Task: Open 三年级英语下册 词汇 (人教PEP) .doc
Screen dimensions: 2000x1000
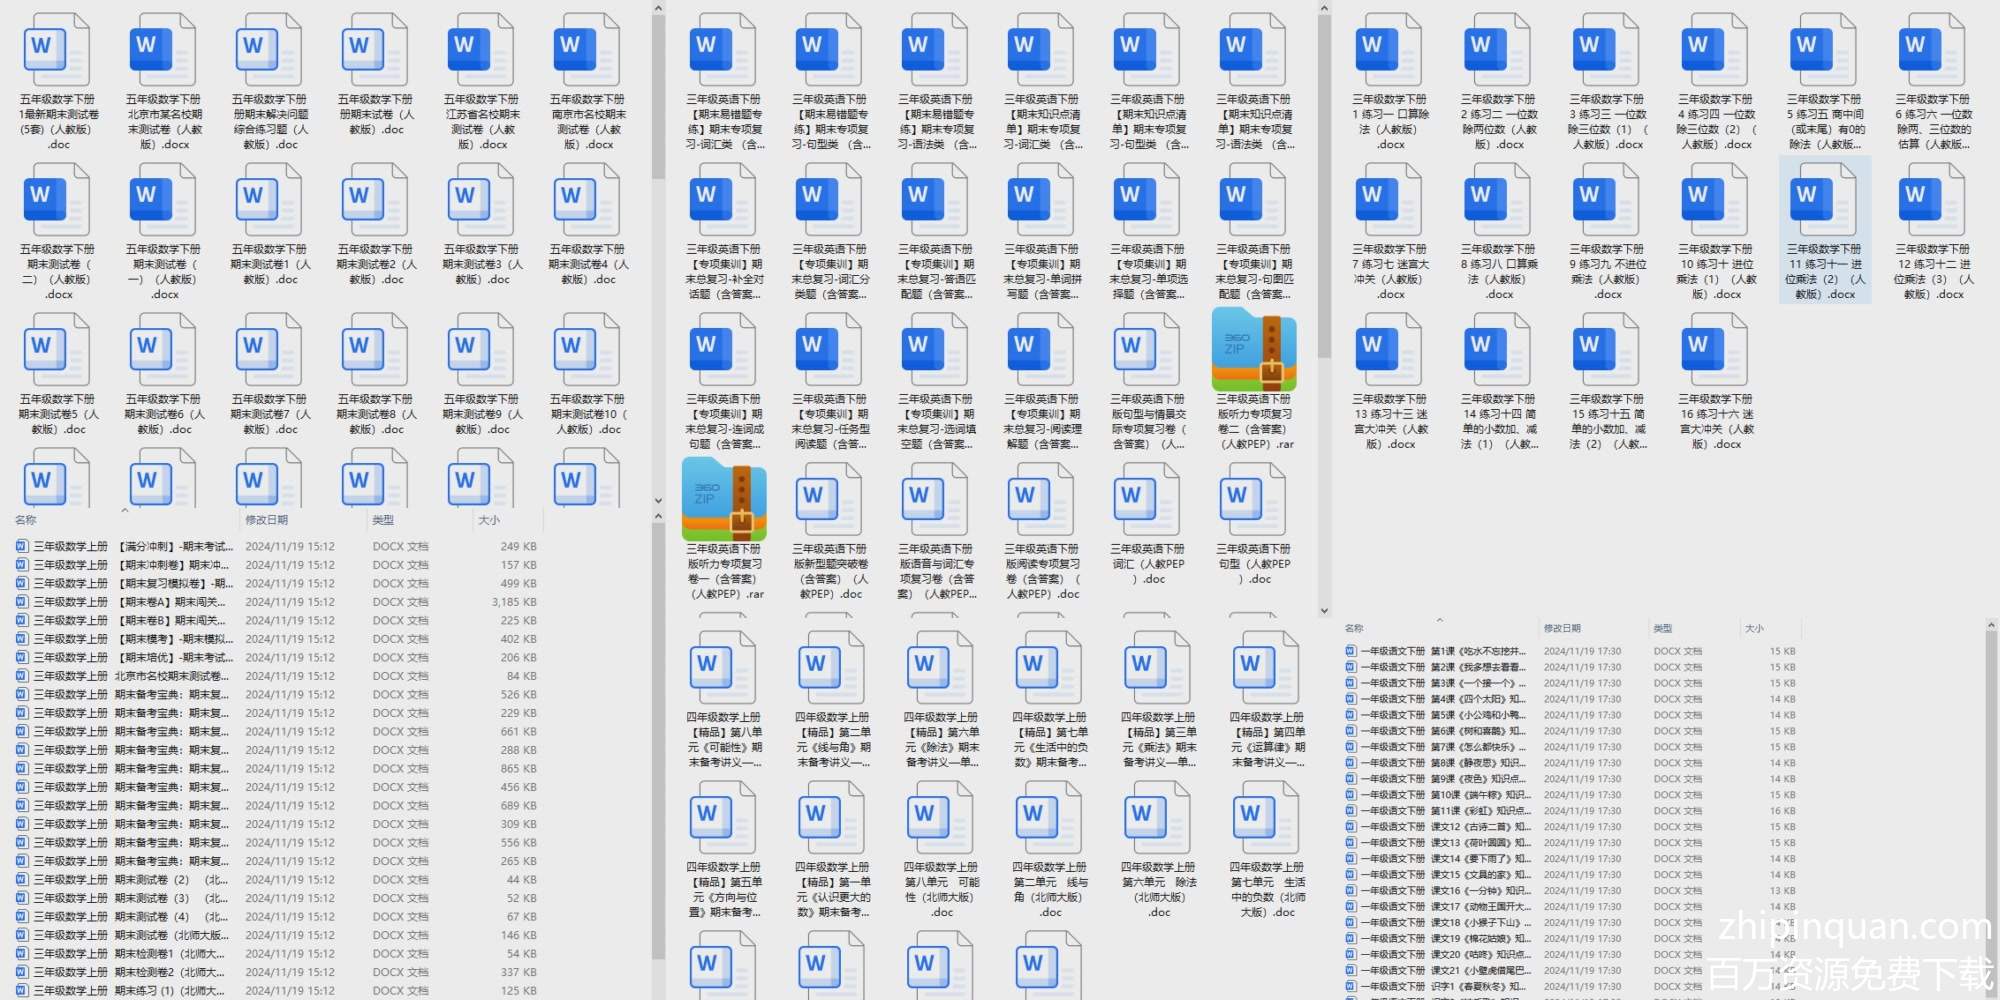Action: [x=1147, y=500]
